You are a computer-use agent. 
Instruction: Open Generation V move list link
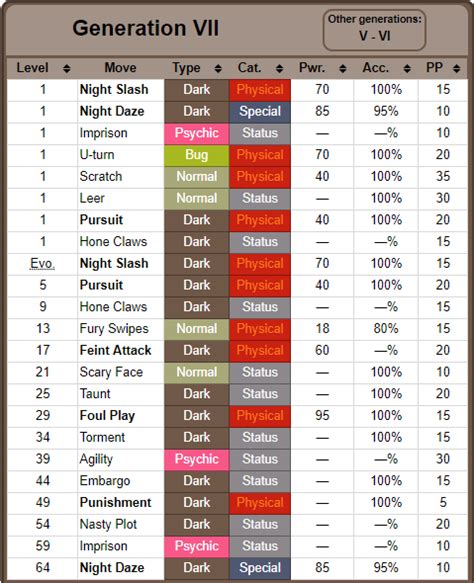coord(363,36)
